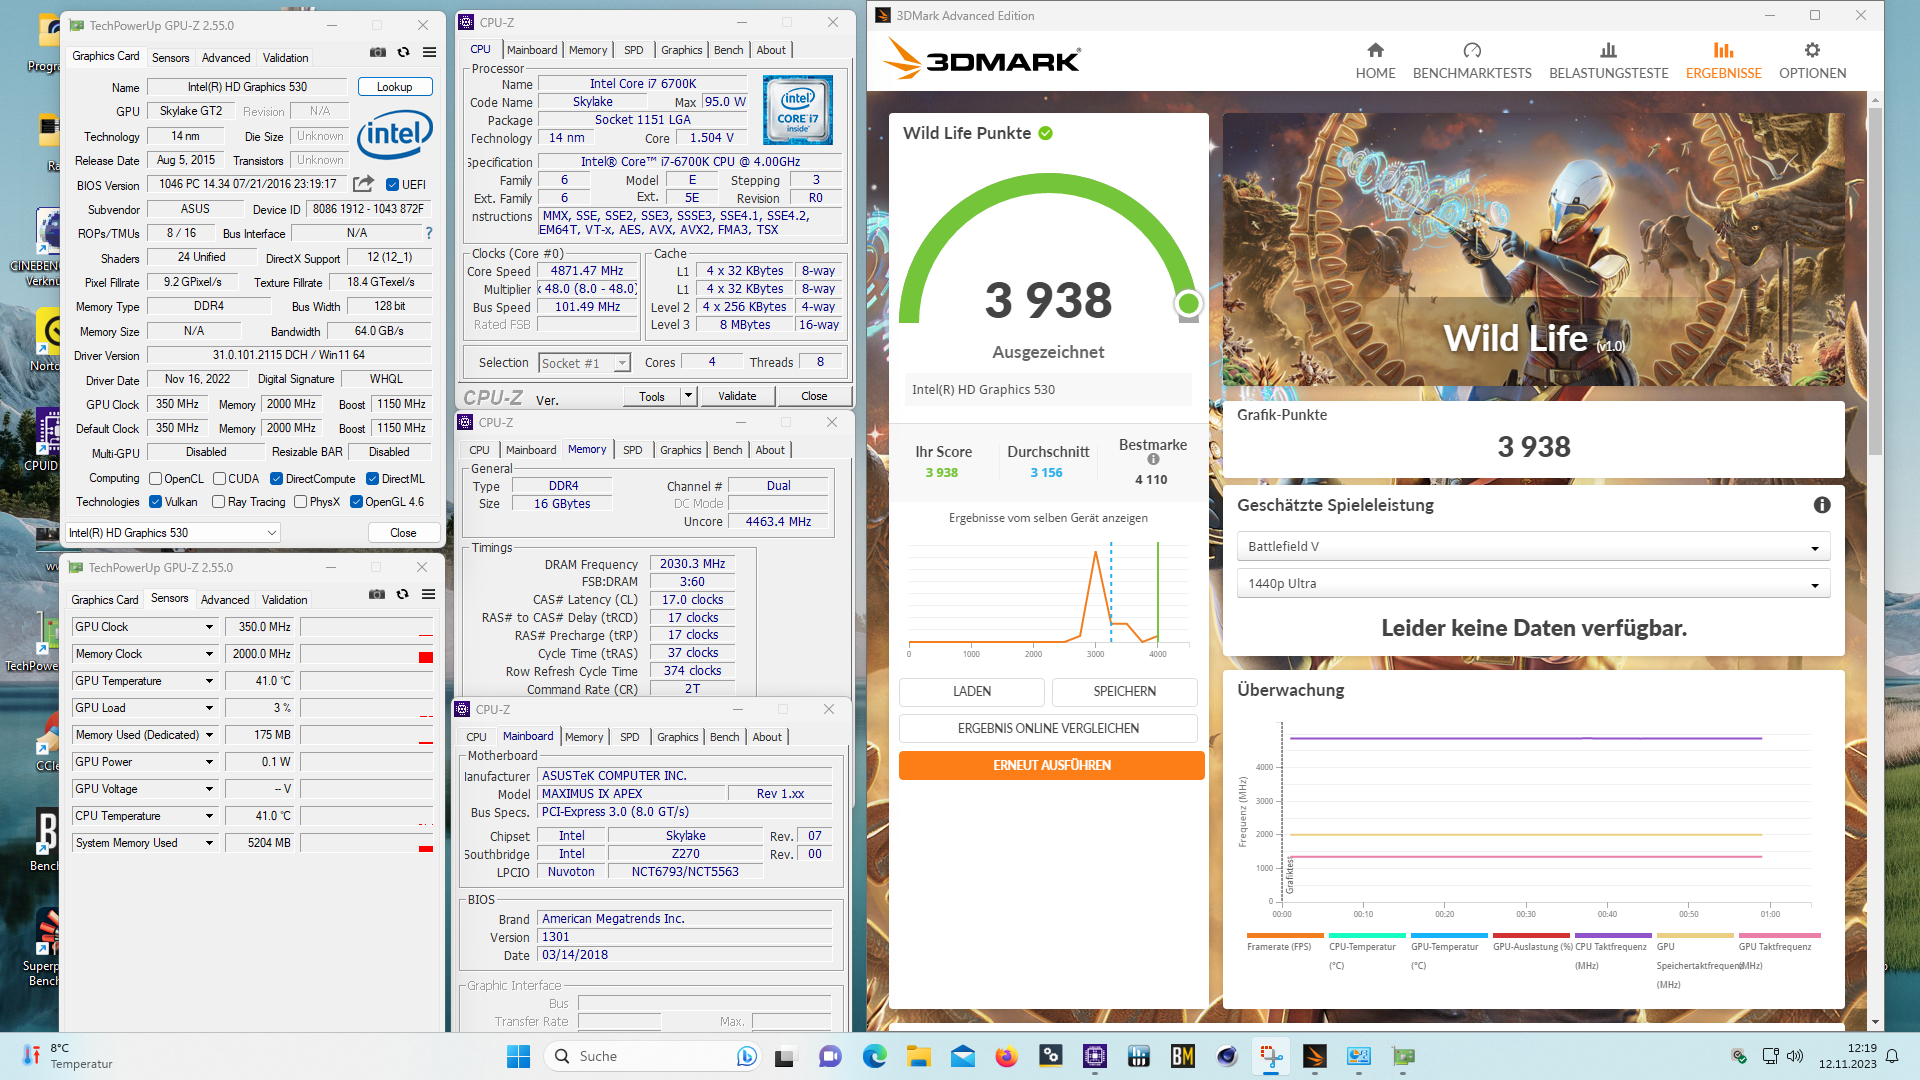Open Firefox from taskbar
The width and height of the screenshot is (1920, 1080).
[x=1006, y=1056]
